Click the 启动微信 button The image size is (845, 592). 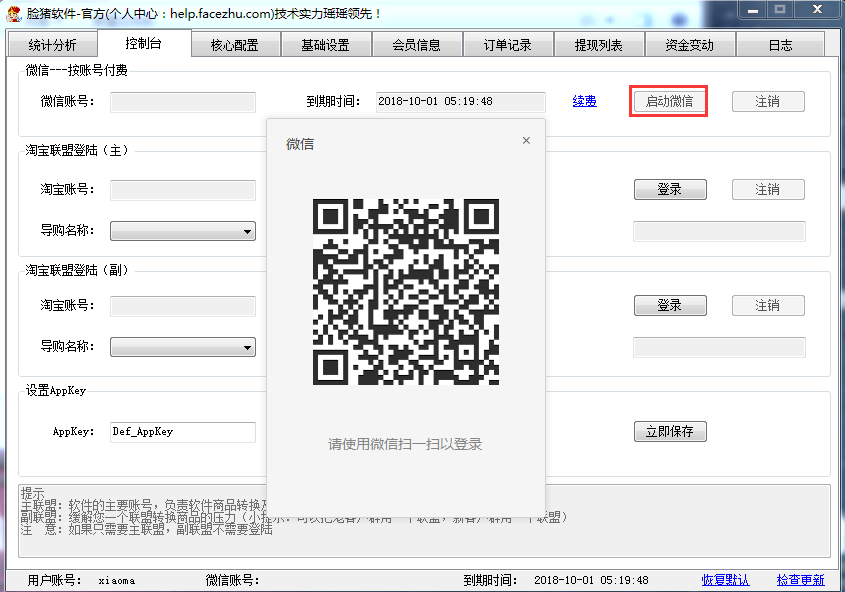(x=669, y=101)
